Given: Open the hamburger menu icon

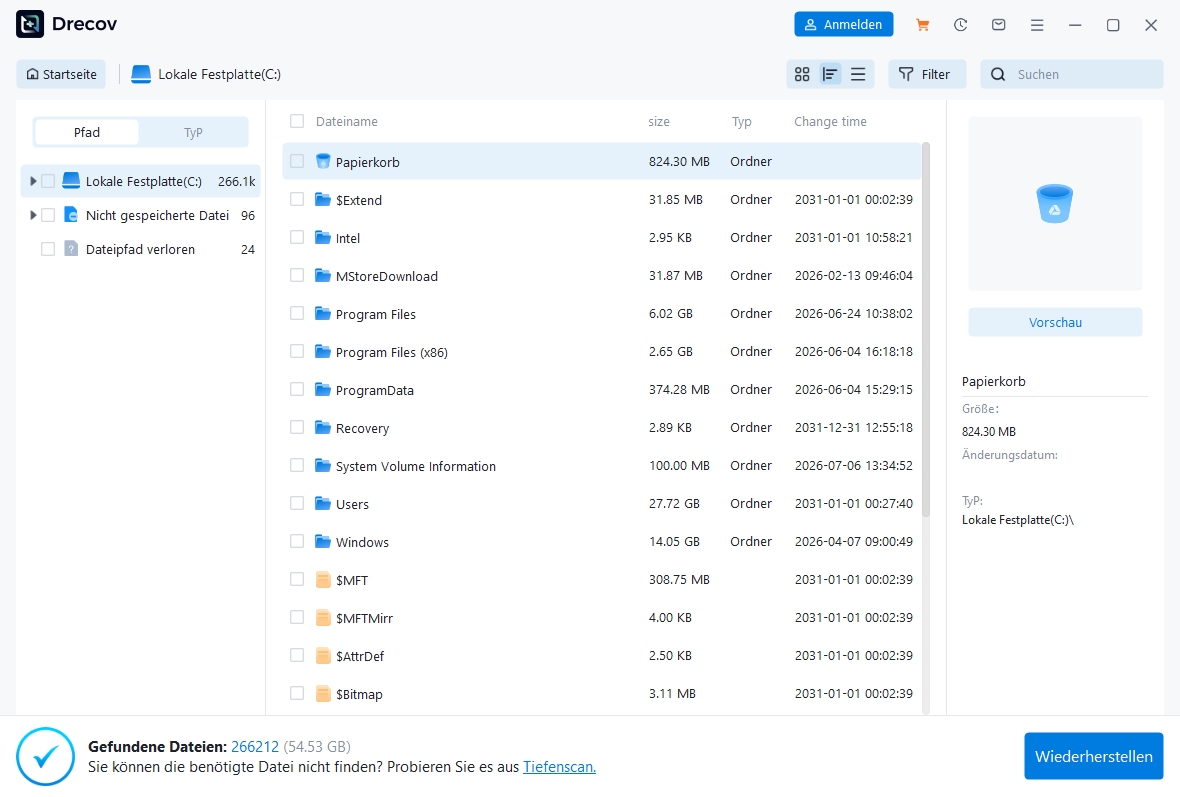Looking at the screenshot, I should [1037, 25].
